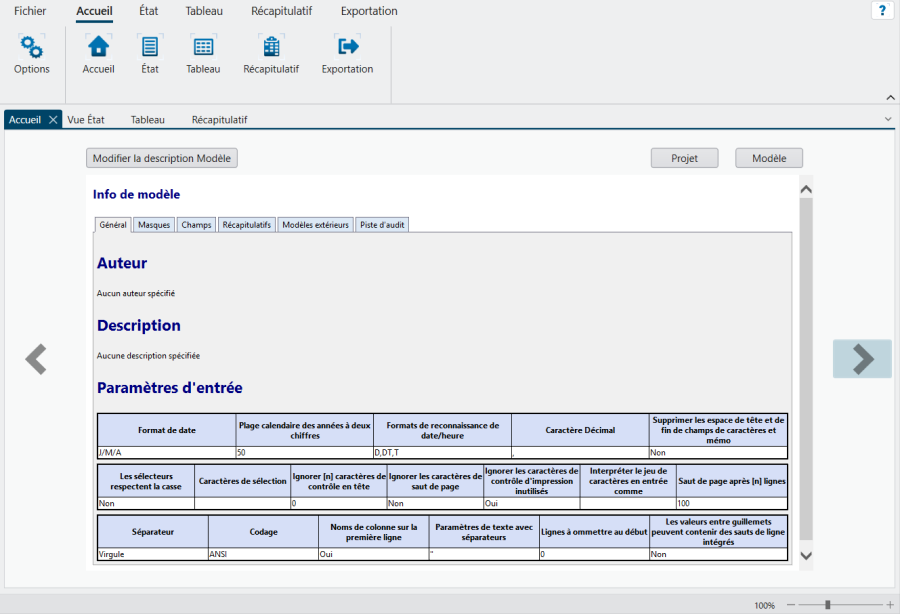Open the Récapitulatif ribbon icon
The height and width of the screenshot is (614, 900).
271,47
